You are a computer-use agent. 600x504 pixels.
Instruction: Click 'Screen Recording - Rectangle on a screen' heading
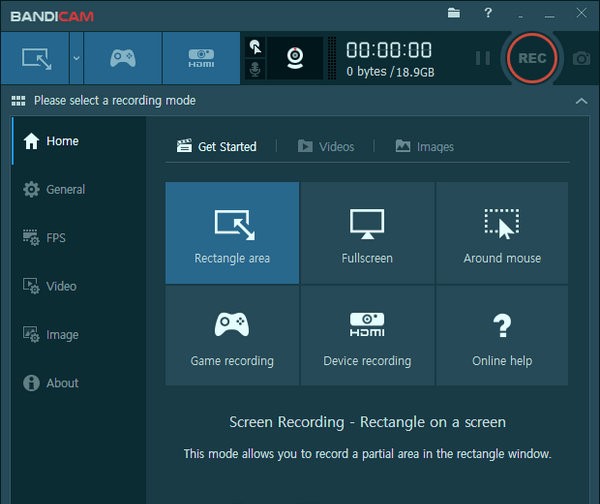click(x=367, y=422)
